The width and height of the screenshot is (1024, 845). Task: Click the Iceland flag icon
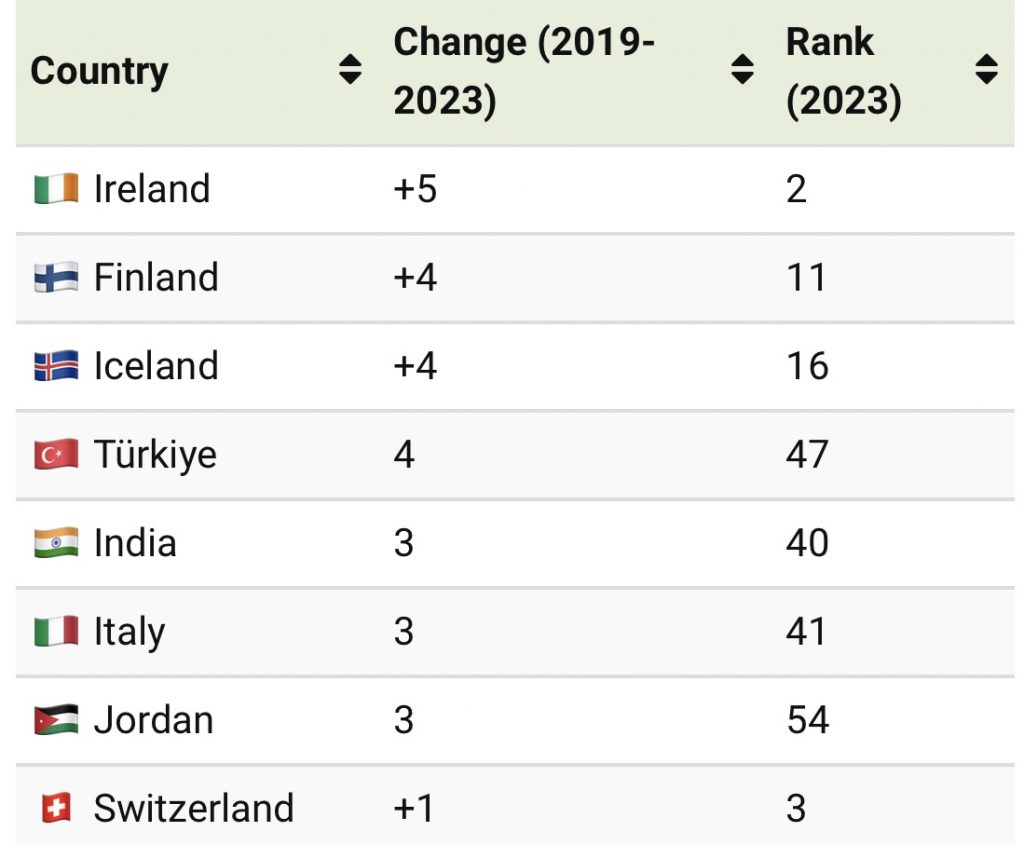(x=56, y=366)
